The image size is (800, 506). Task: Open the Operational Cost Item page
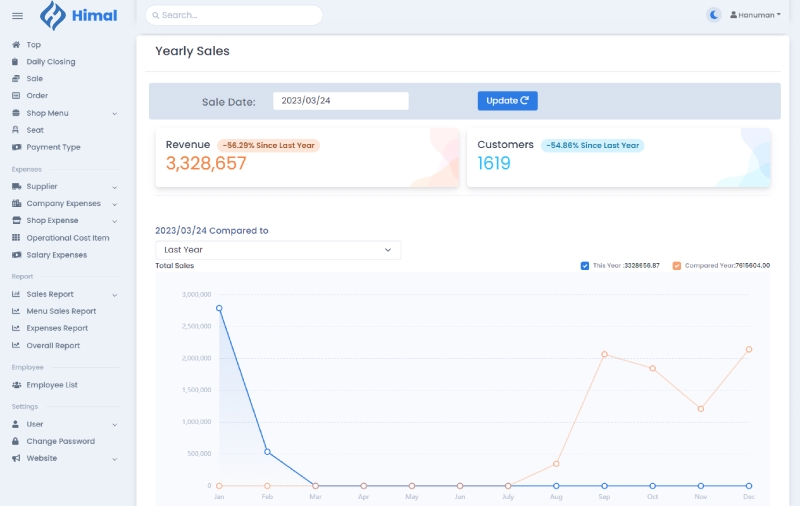(x=67, y=238)
